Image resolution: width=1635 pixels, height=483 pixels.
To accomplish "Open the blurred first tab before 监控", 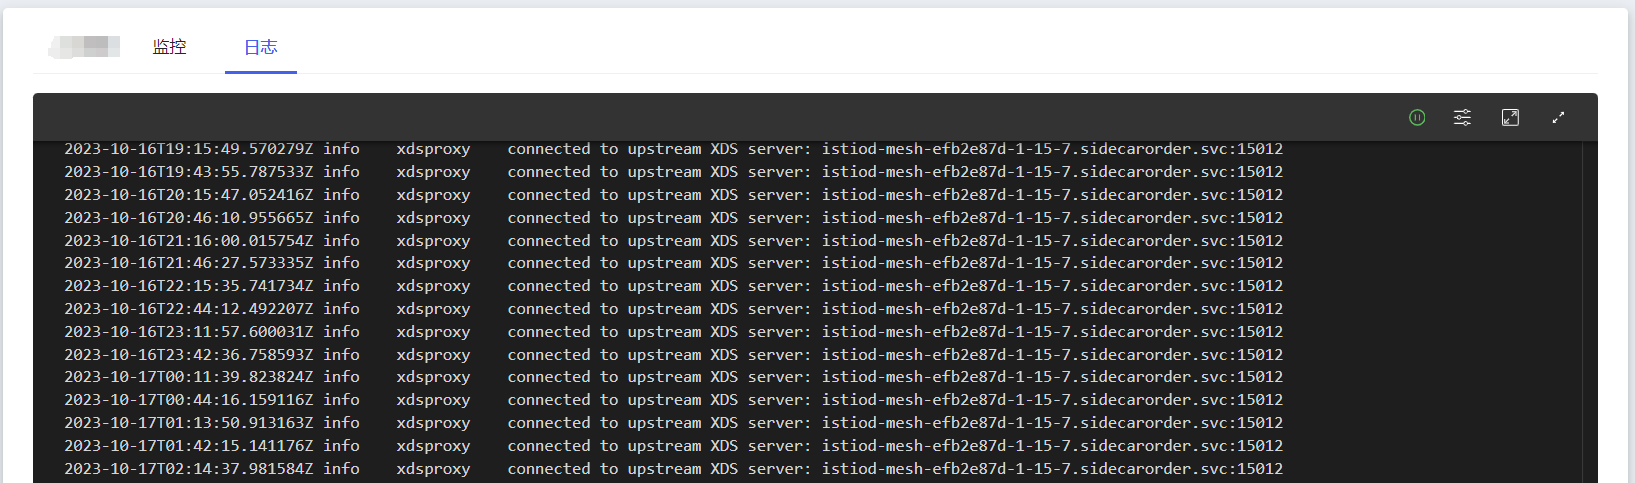I will 84,46.
